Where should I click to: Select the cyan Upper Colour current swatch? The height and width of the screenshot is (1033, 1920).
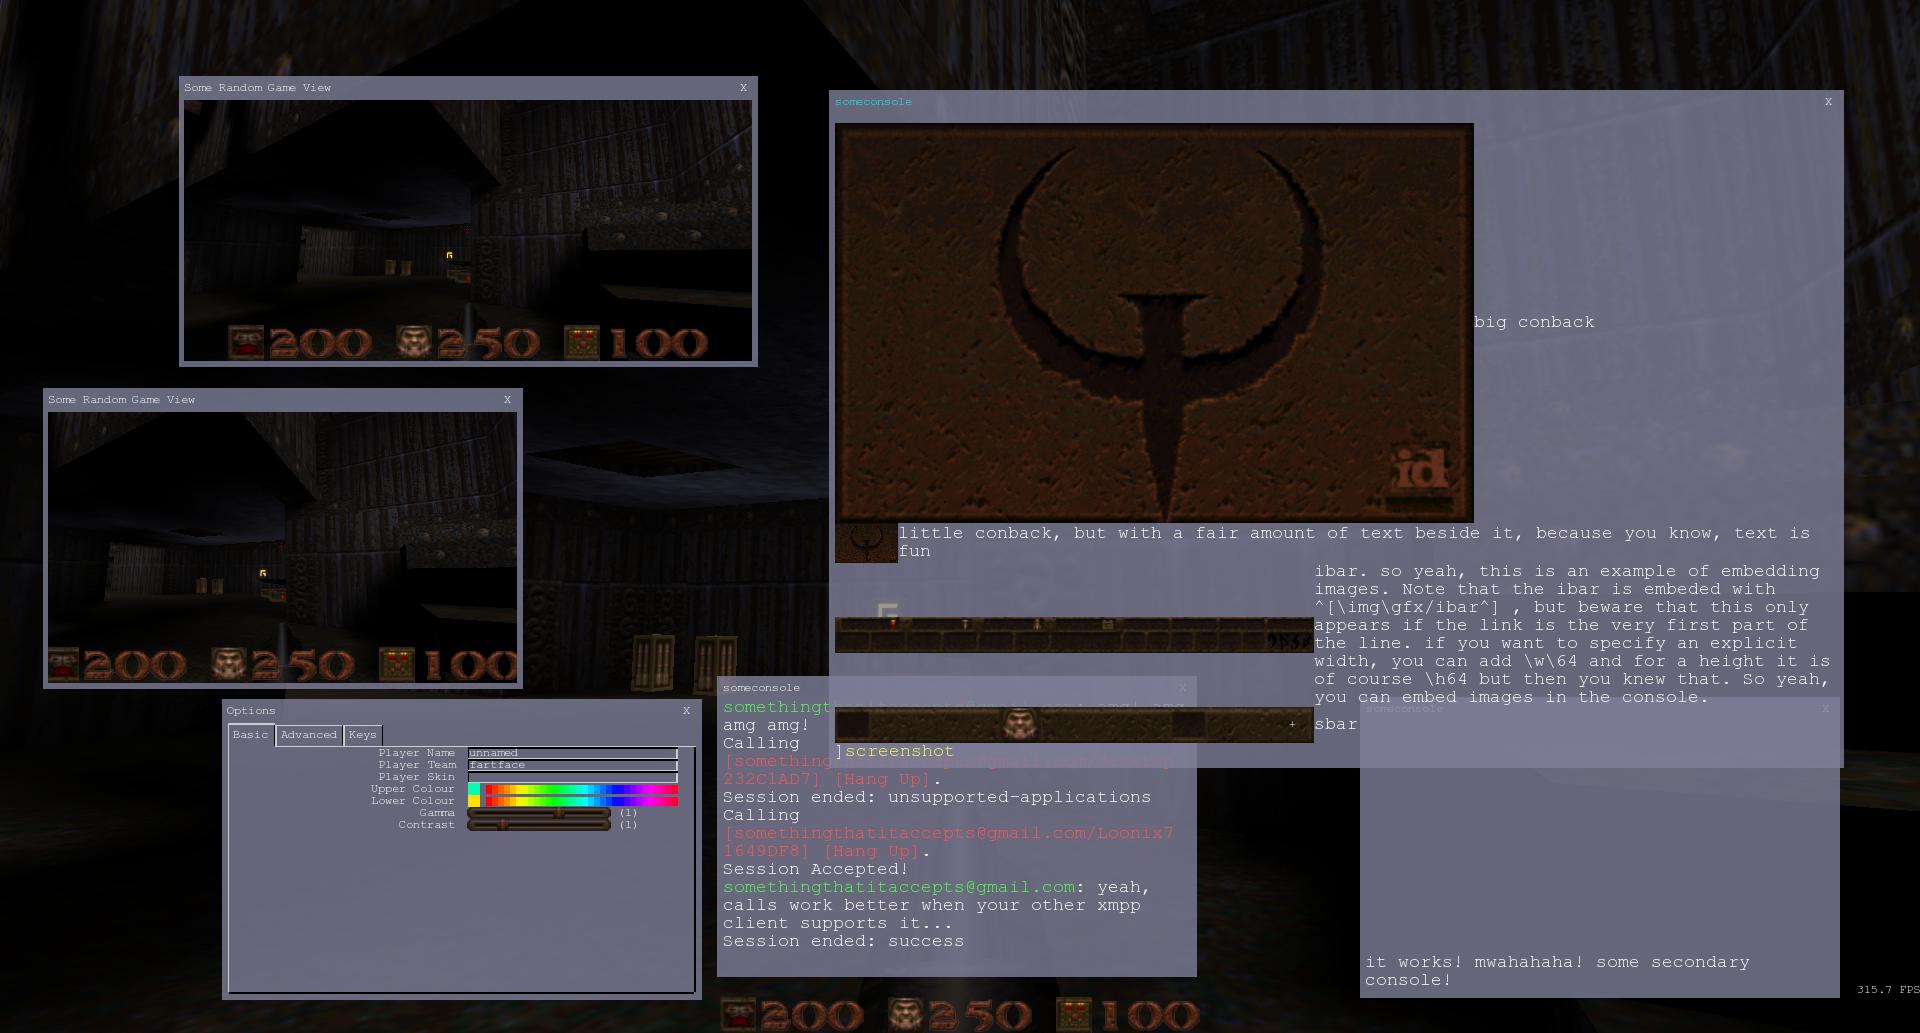pos(474,789)
